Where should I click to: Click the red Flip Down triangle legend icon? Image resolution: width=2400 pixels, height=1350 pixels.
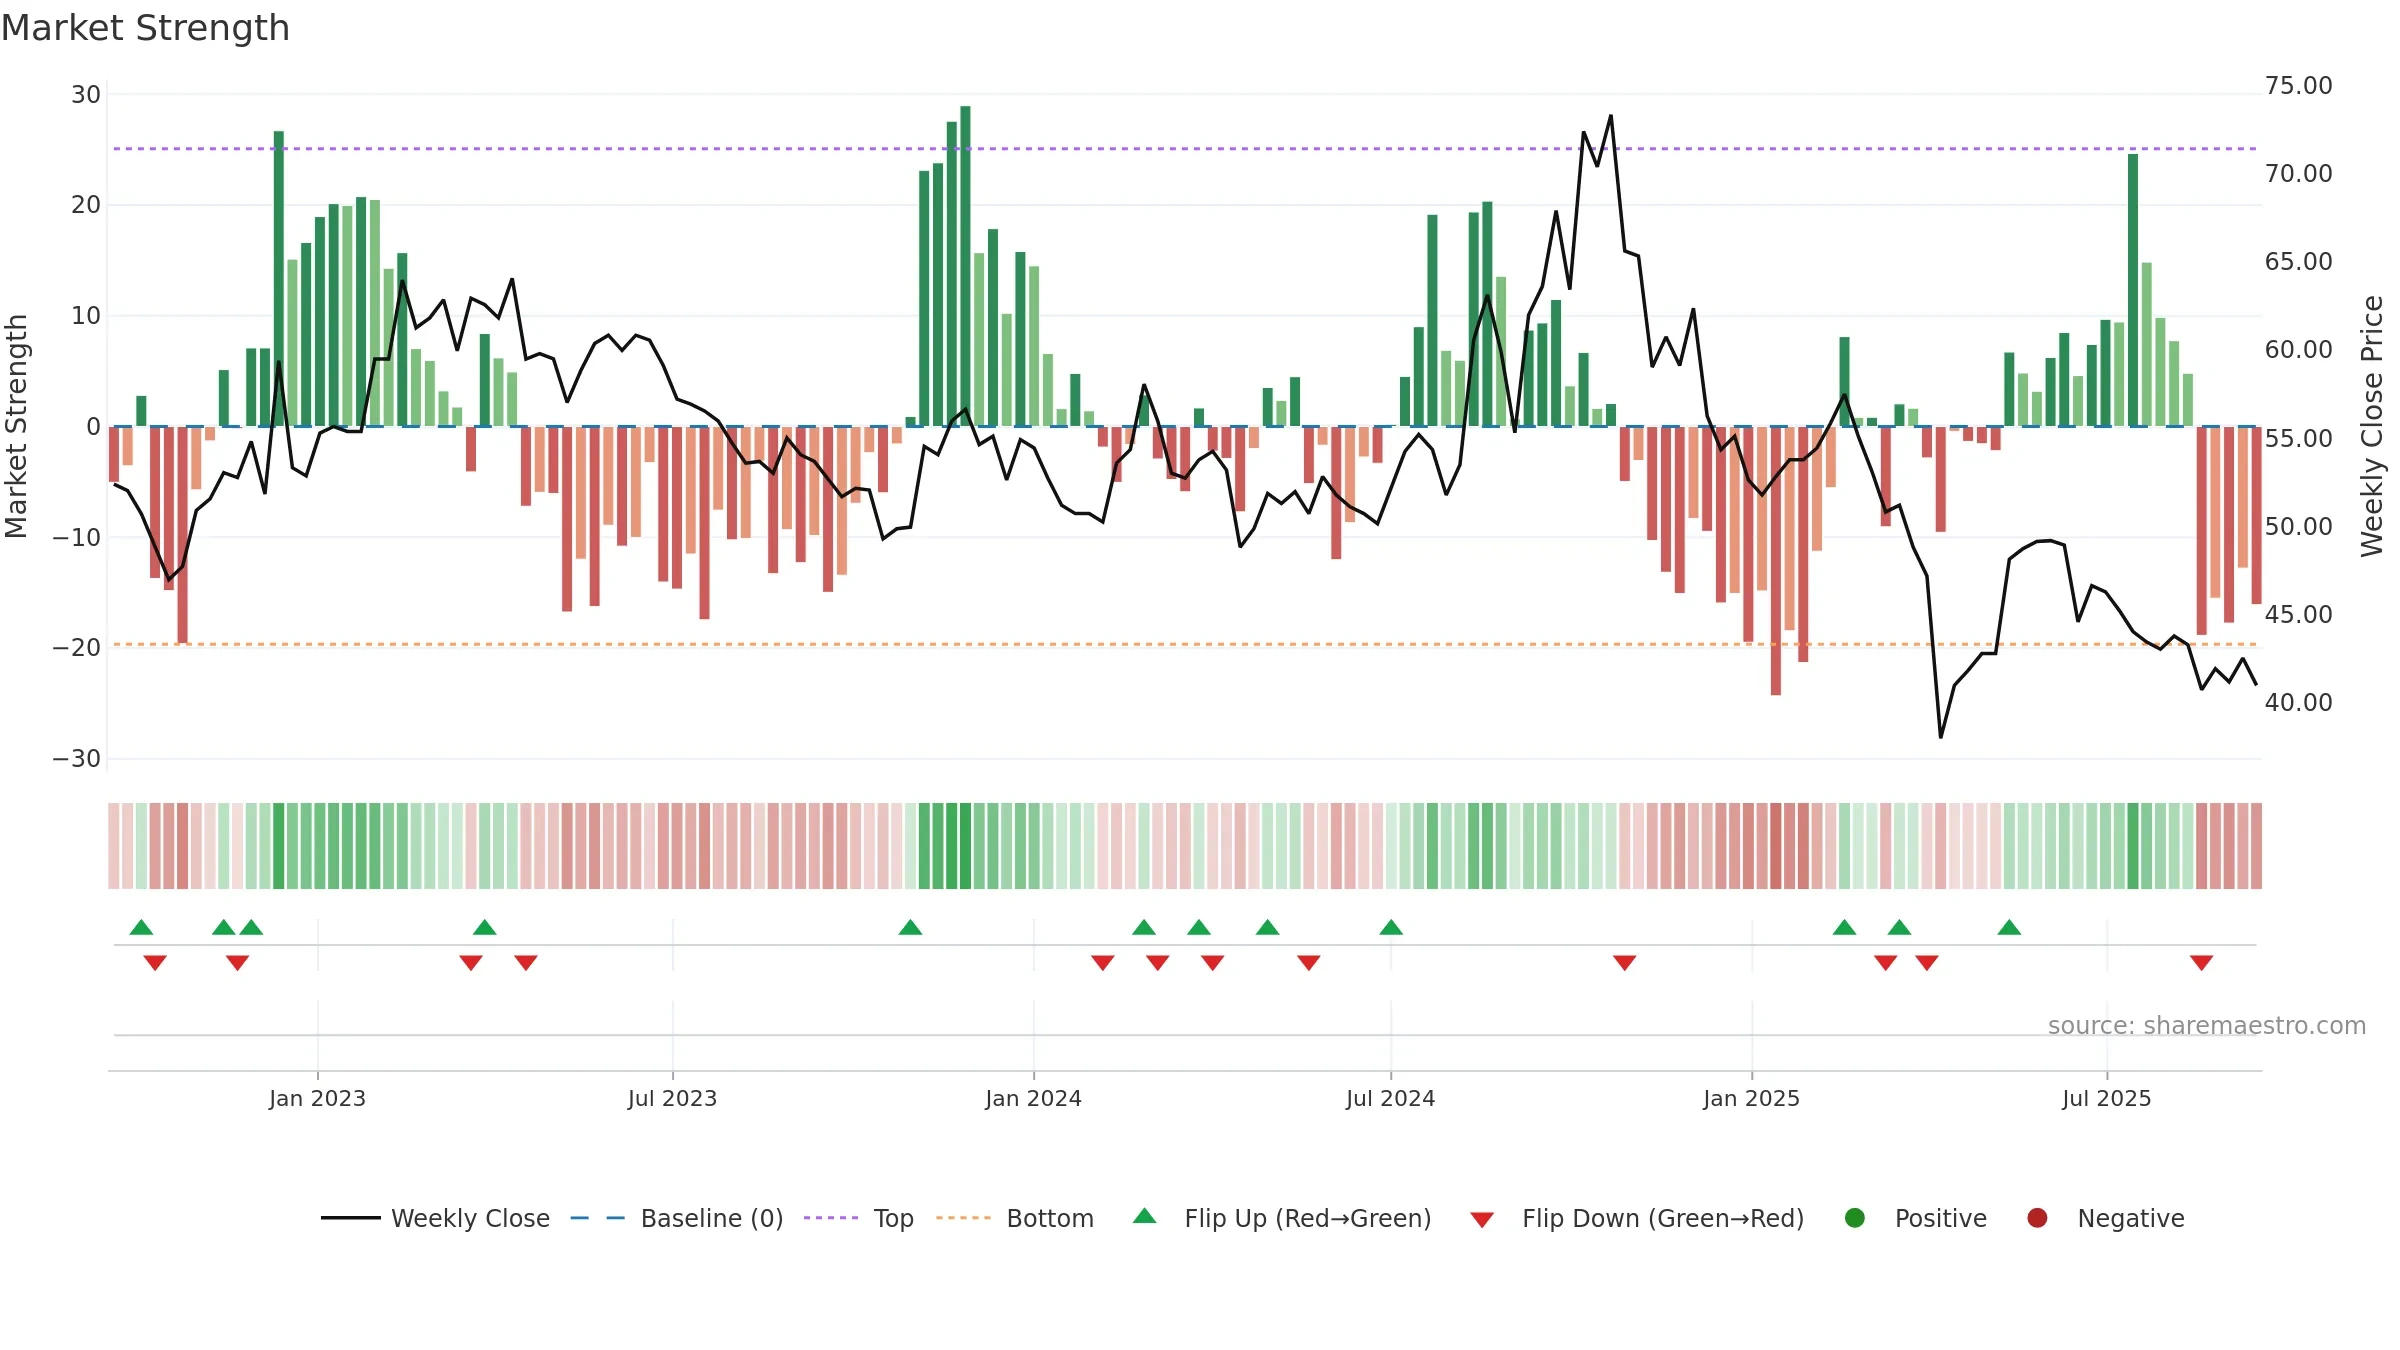tap(1482, 1220)
